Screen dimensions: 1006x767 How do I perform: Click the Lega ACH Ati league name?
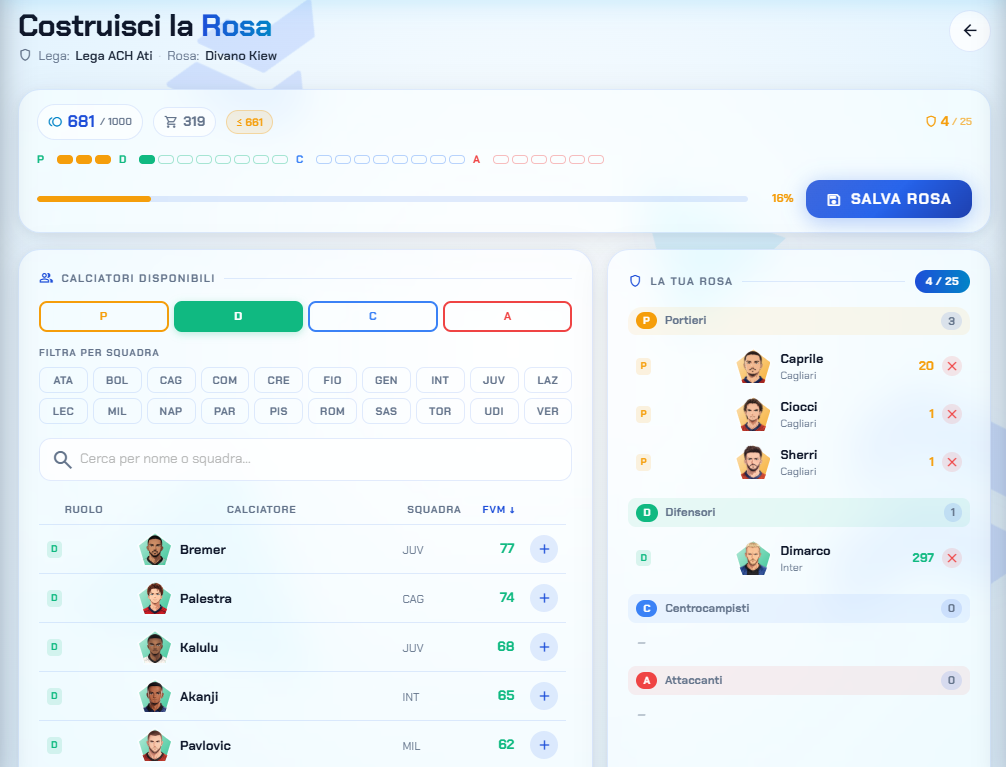pos(114,56)
